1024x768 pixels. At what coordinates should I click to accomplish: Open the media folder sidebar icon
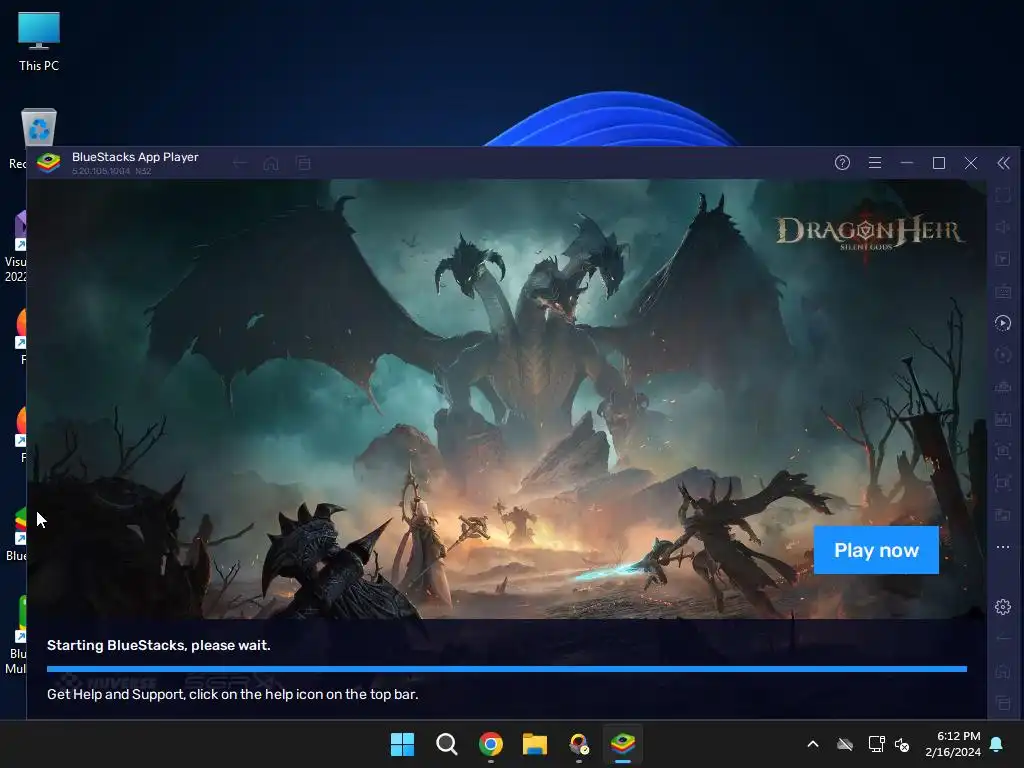(x=1003, y=515)
